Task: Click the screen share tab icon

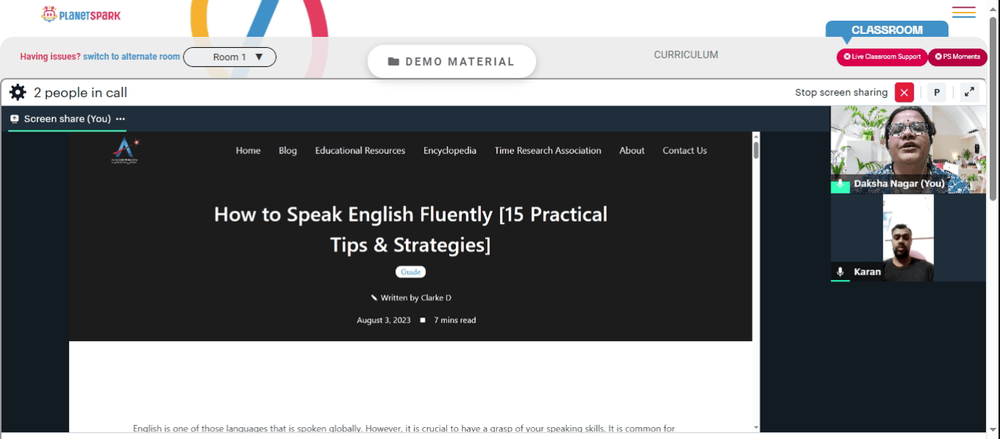Action: pyautogui.click(x=15, y=119)
